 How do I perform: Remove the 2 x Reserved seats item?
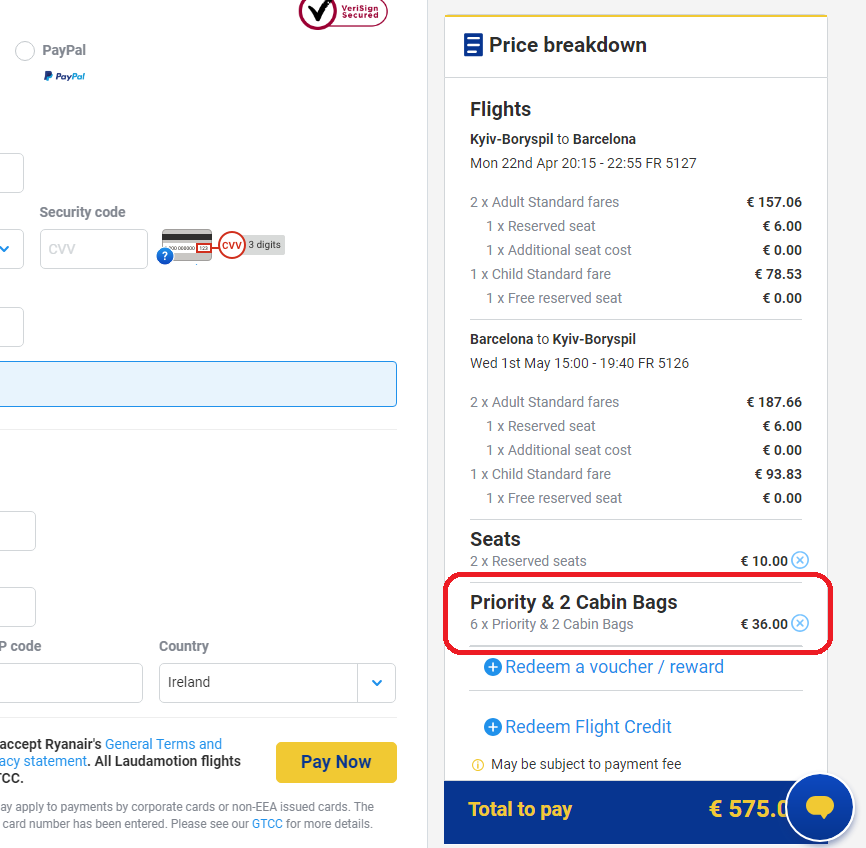(x=800, y=560)
